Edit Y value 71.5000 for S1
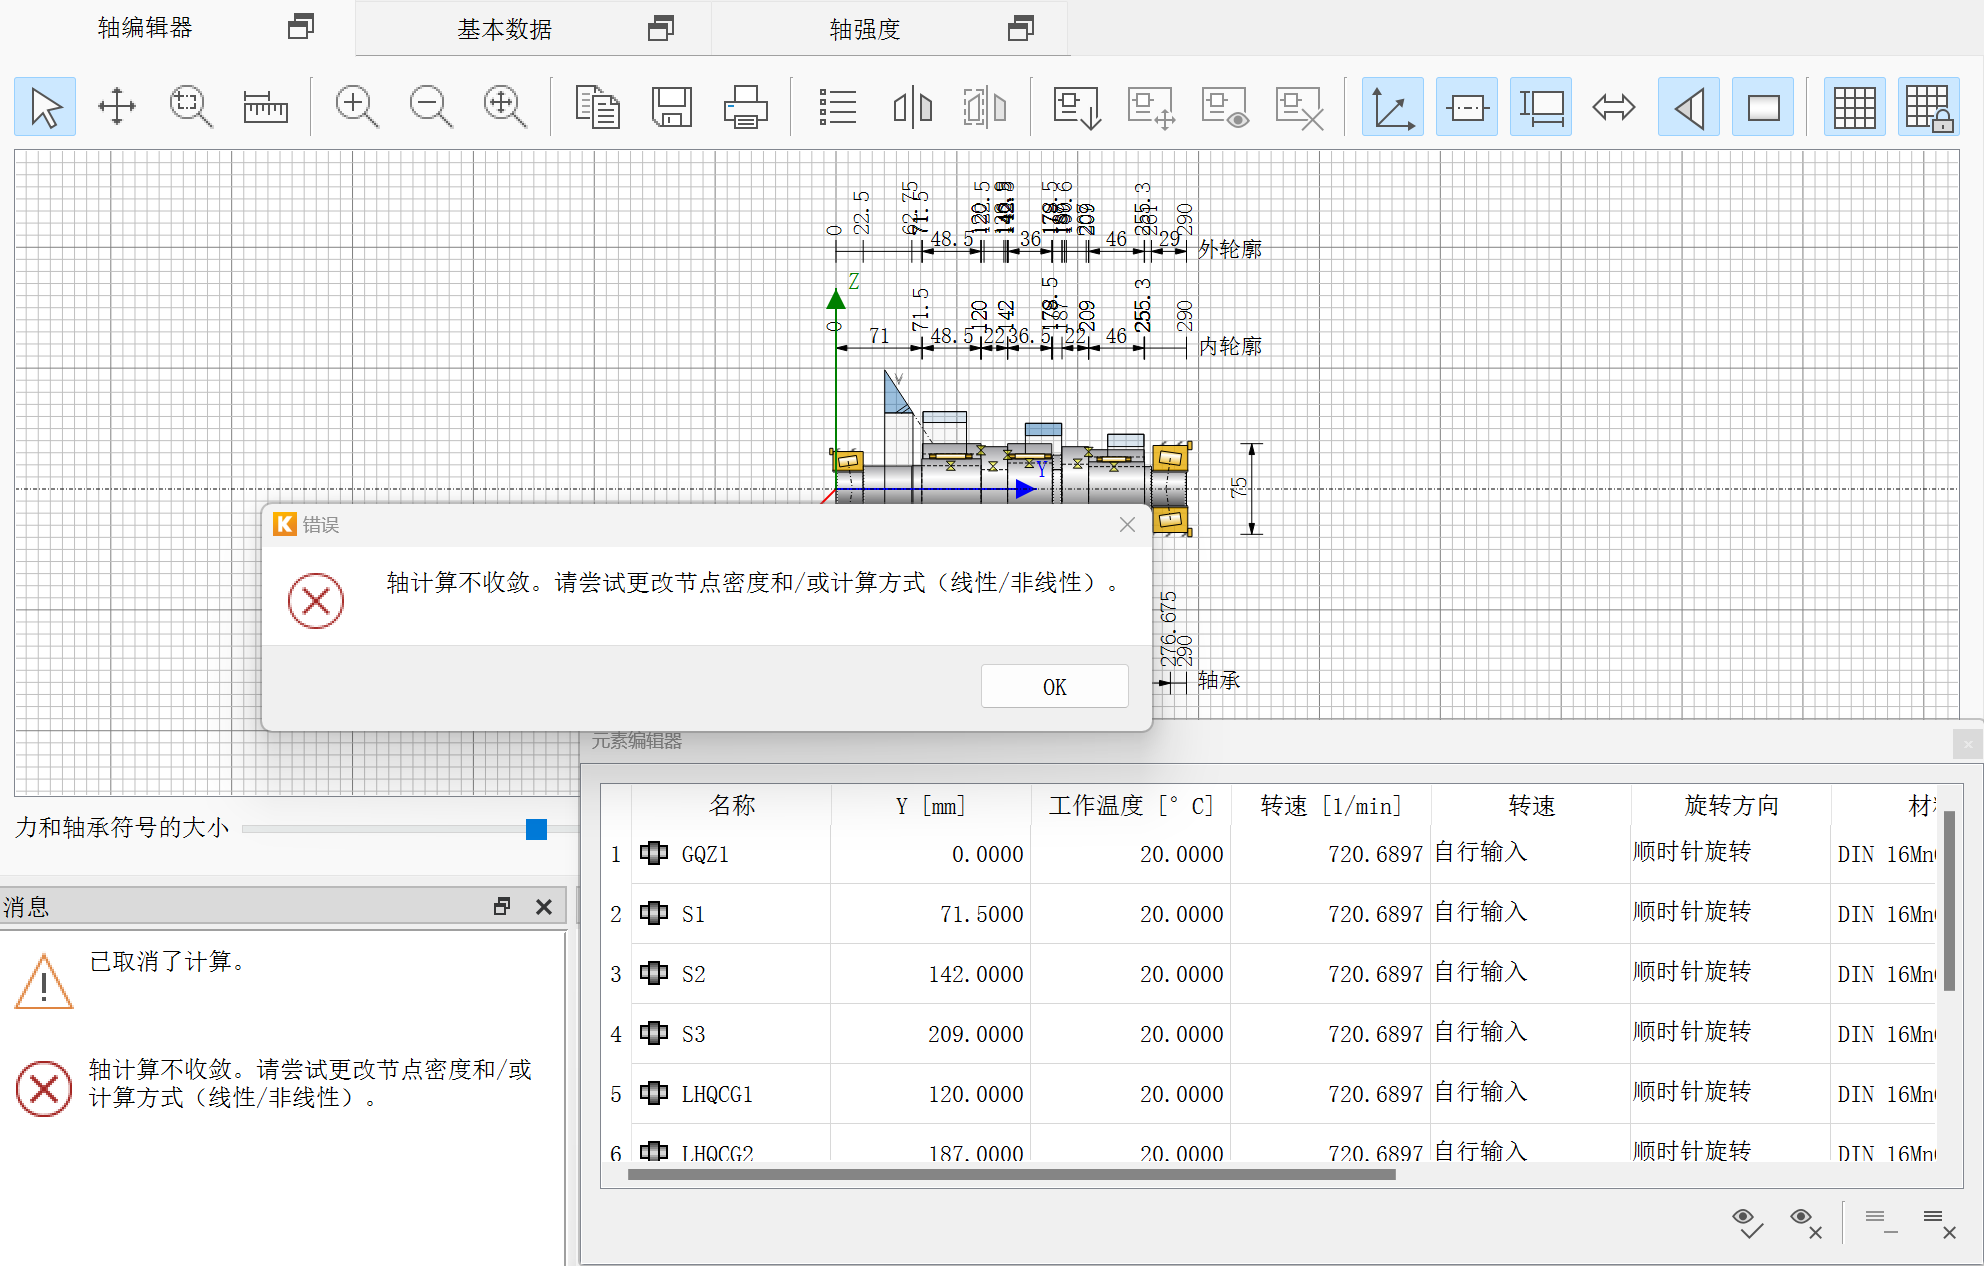This screenshot has width=1984, height=1266. click(x=931, y=914)
